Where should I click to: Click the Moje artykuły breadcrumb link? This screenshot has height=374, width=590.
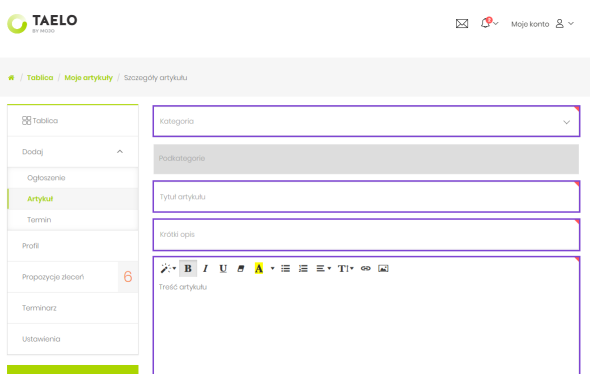[x=88, y=78]
